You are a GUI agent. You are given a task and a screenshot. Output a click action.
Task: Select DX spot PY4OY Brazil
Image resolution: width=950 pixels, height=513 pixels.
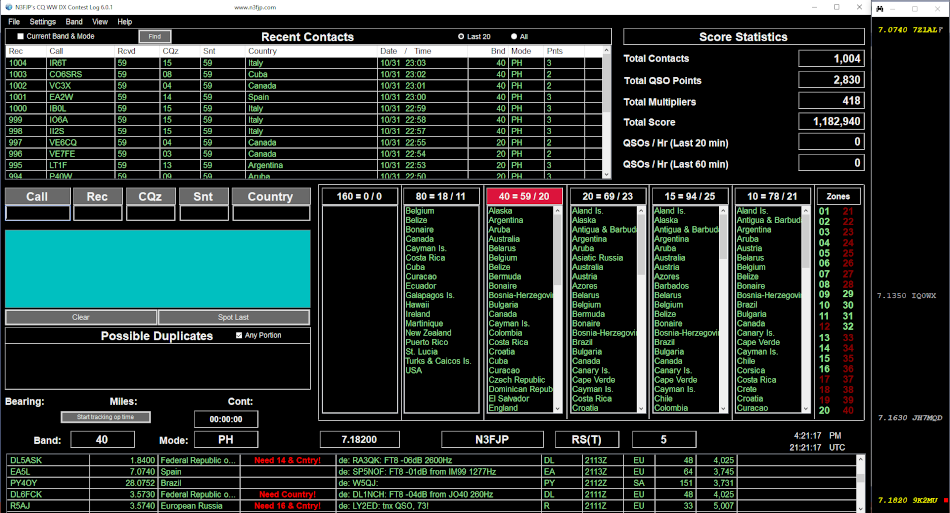[x=431, y=483]
